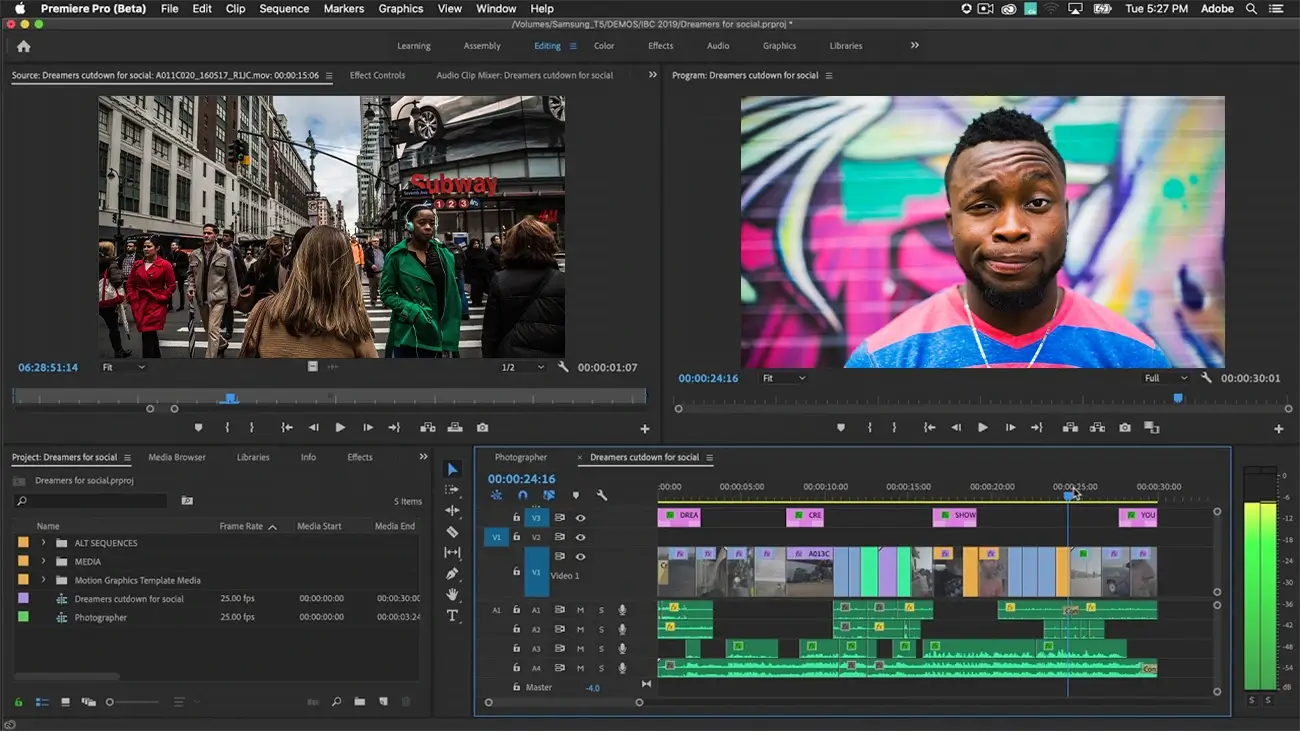The width and height of the screenshot is (1300, 732).
Task: Select the Razor tool
Action: (x=452, y=532)
